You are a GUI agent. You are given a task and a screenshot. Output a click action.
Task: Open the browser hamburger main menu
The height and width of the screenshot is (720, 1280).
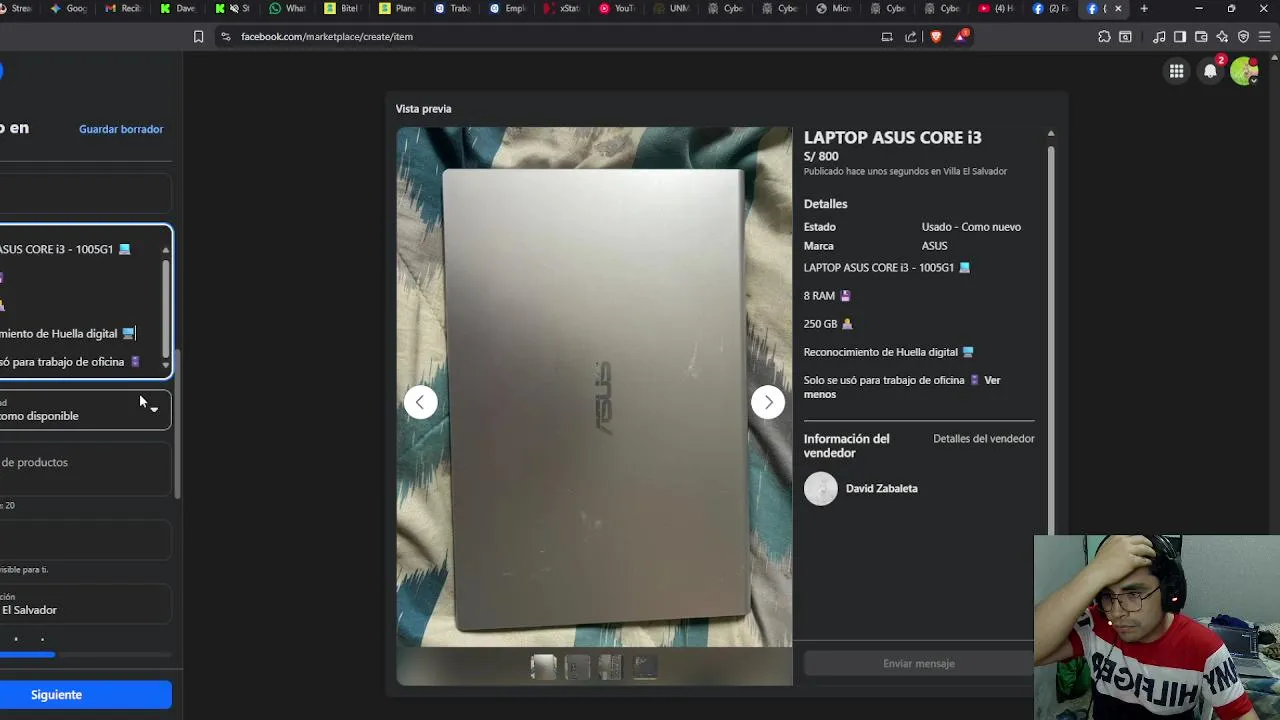pyautogui.click(x=1265, y=37)
